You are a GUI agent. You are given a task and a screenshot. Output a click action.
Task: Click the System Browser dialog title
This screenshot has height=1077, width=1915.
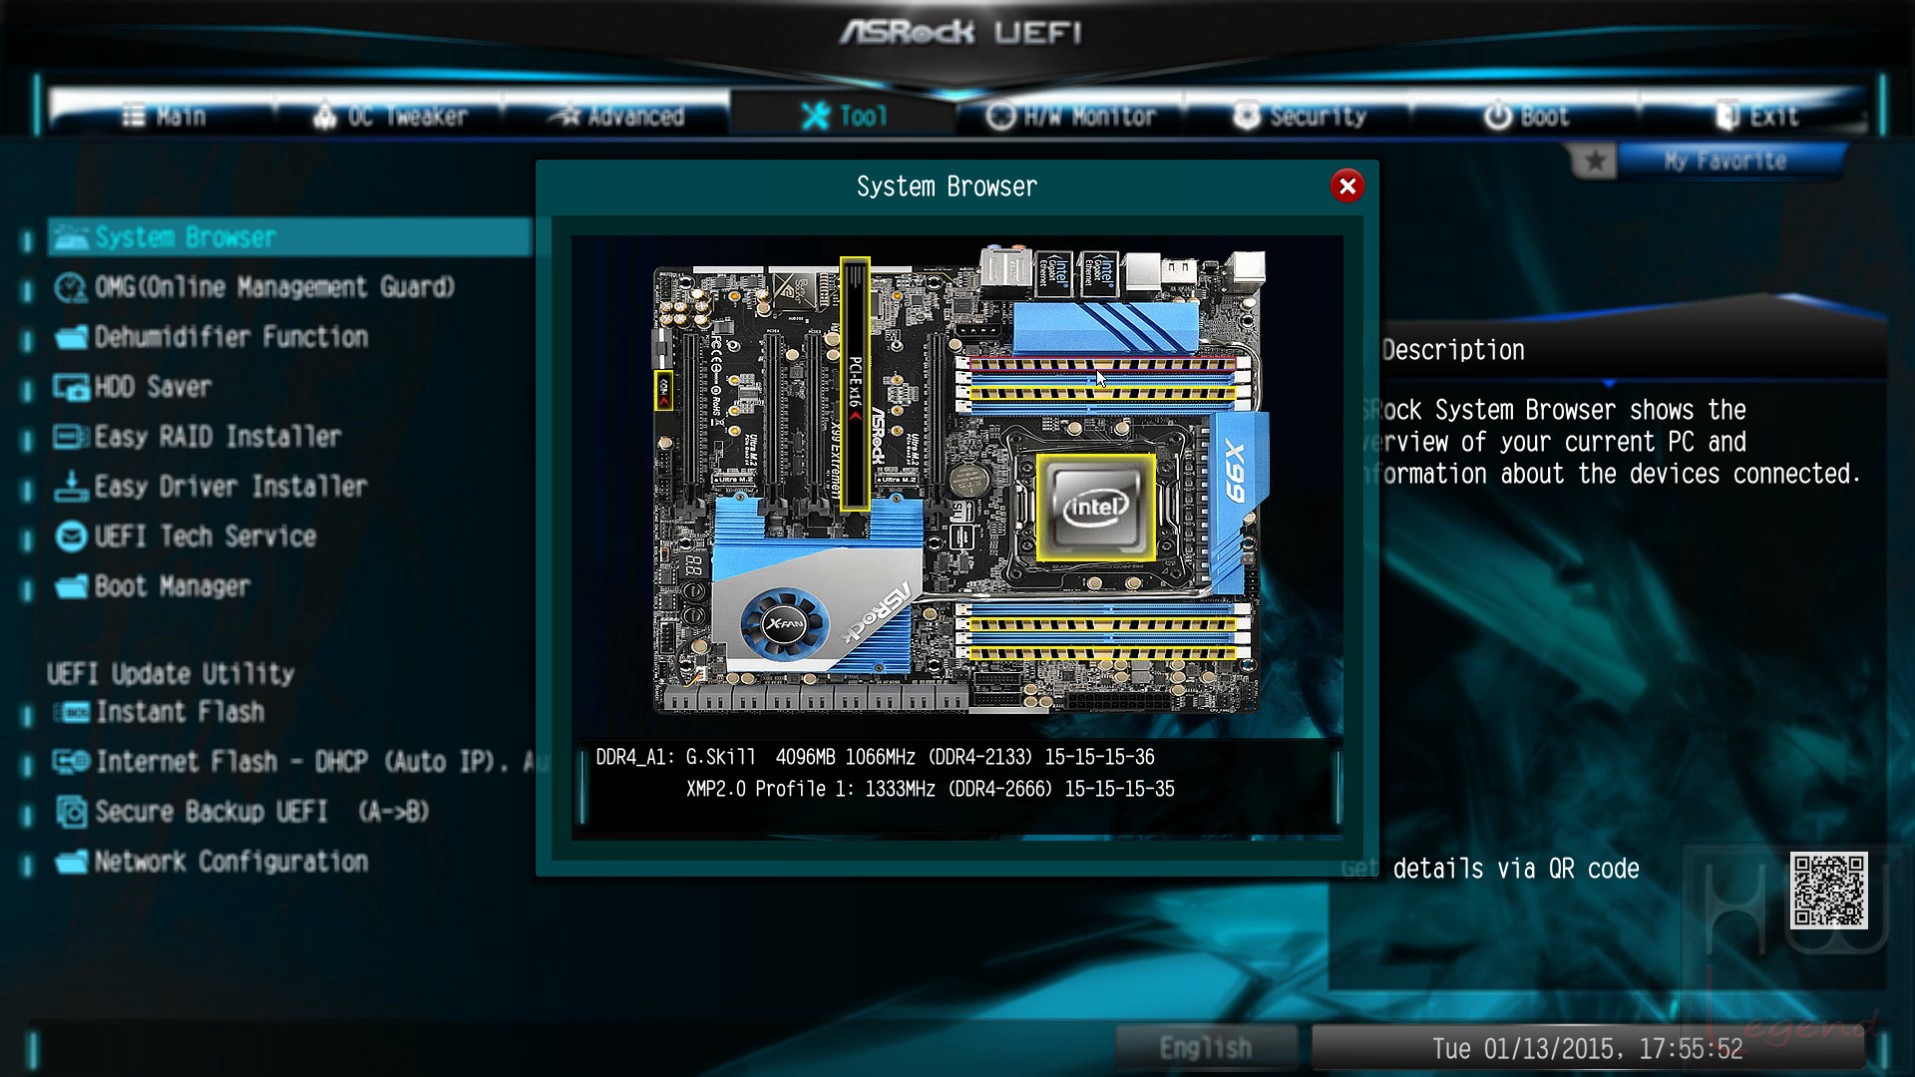click(x=946, y=186)
